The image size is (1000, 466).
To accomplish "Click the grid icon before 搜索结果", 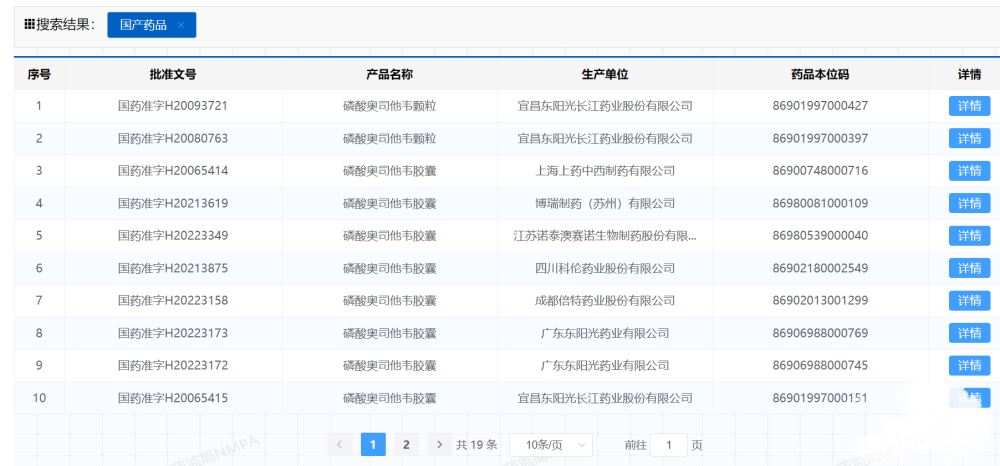I will [29, 25].
